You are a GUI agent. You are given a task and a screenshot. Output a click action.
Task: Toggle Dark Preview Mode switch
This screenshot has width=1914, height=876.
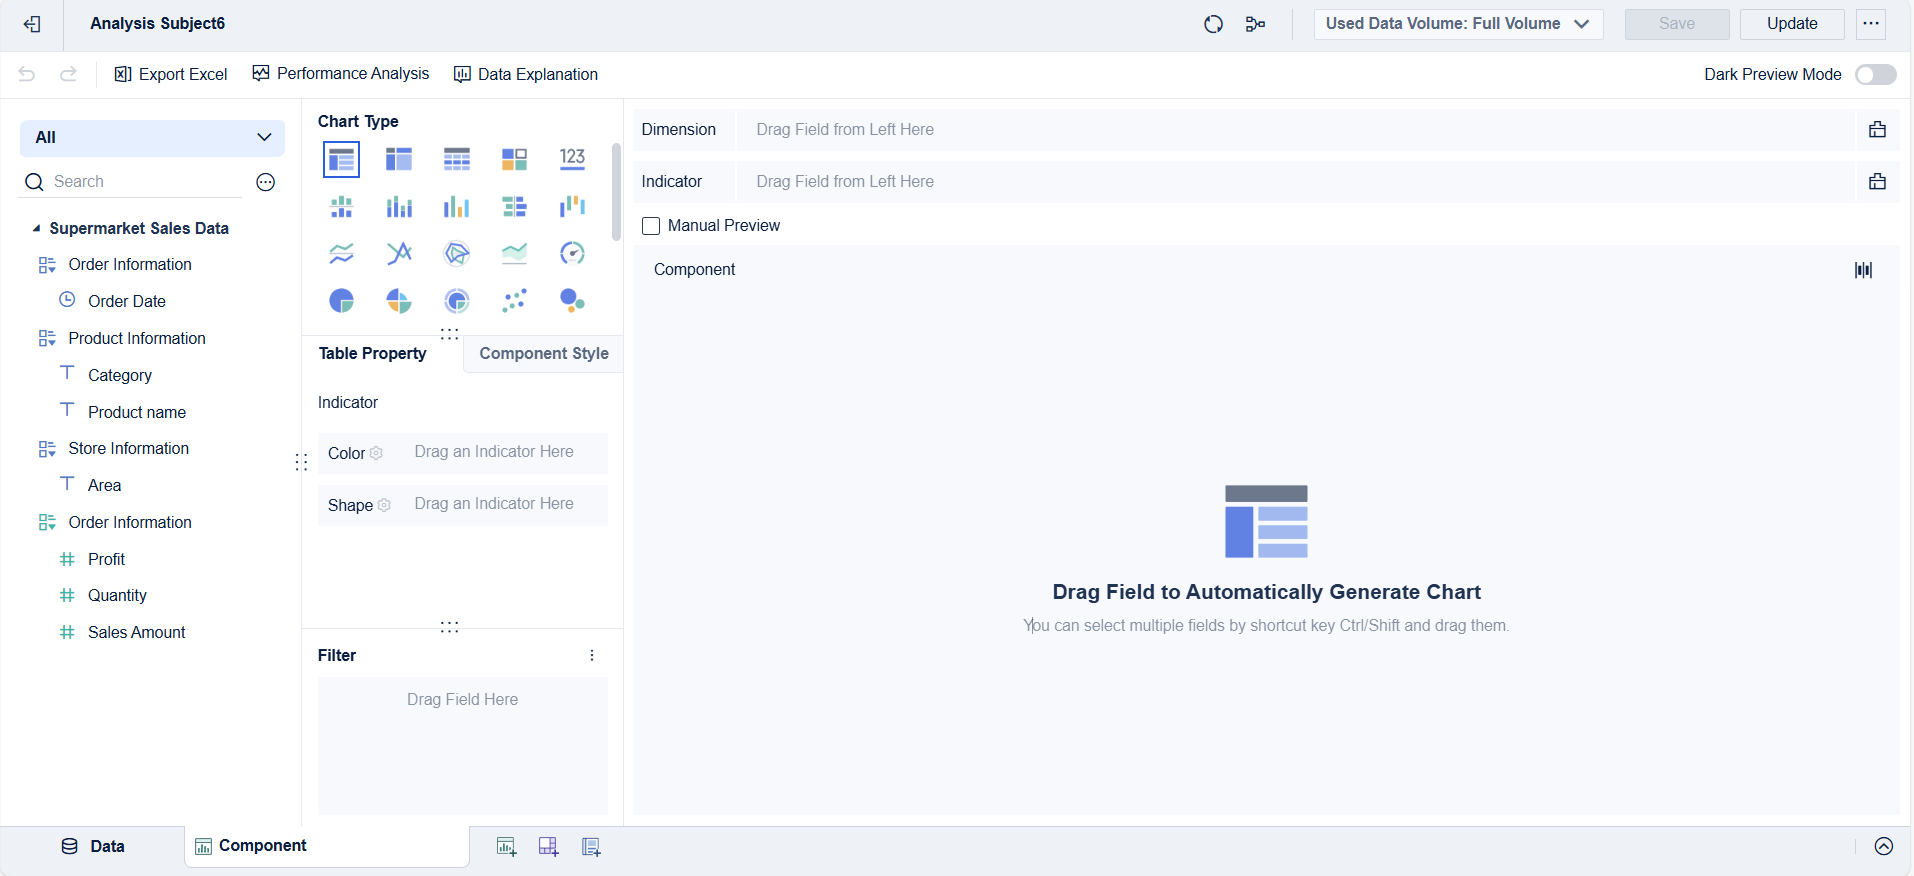pyautogui.click(x=1875, y=75)
